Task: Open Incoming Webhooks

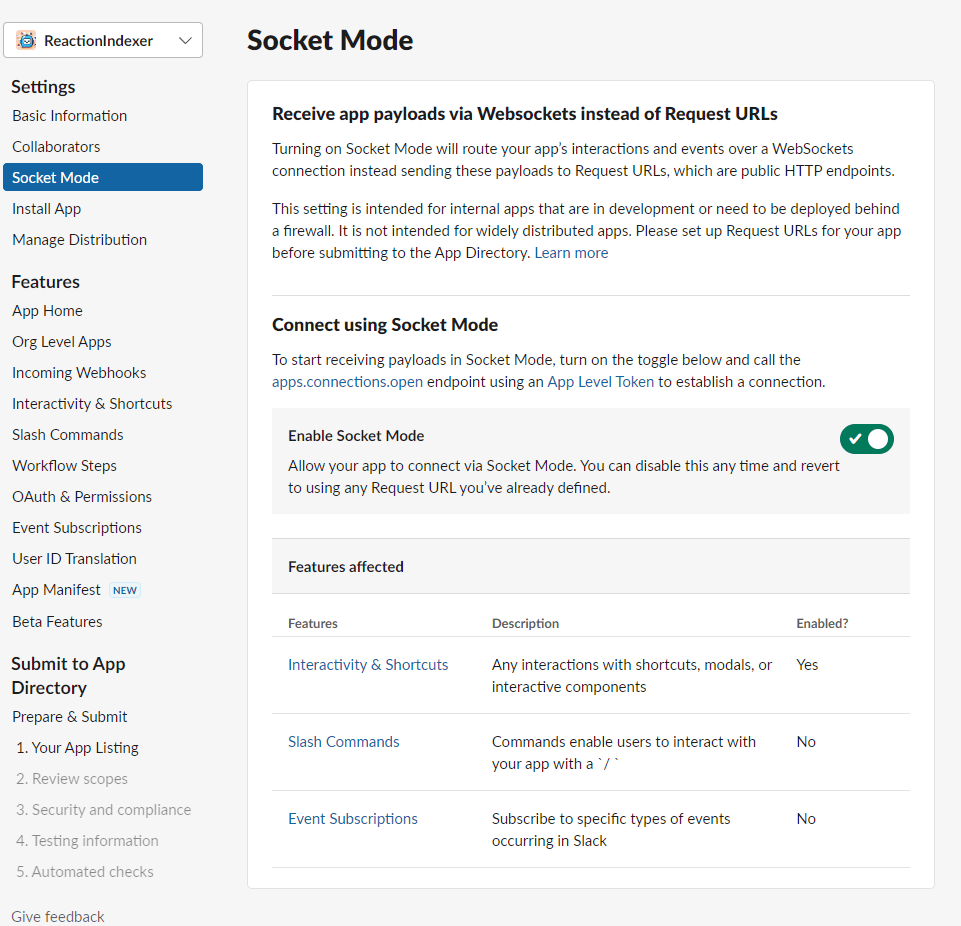Action: [79, 373]
